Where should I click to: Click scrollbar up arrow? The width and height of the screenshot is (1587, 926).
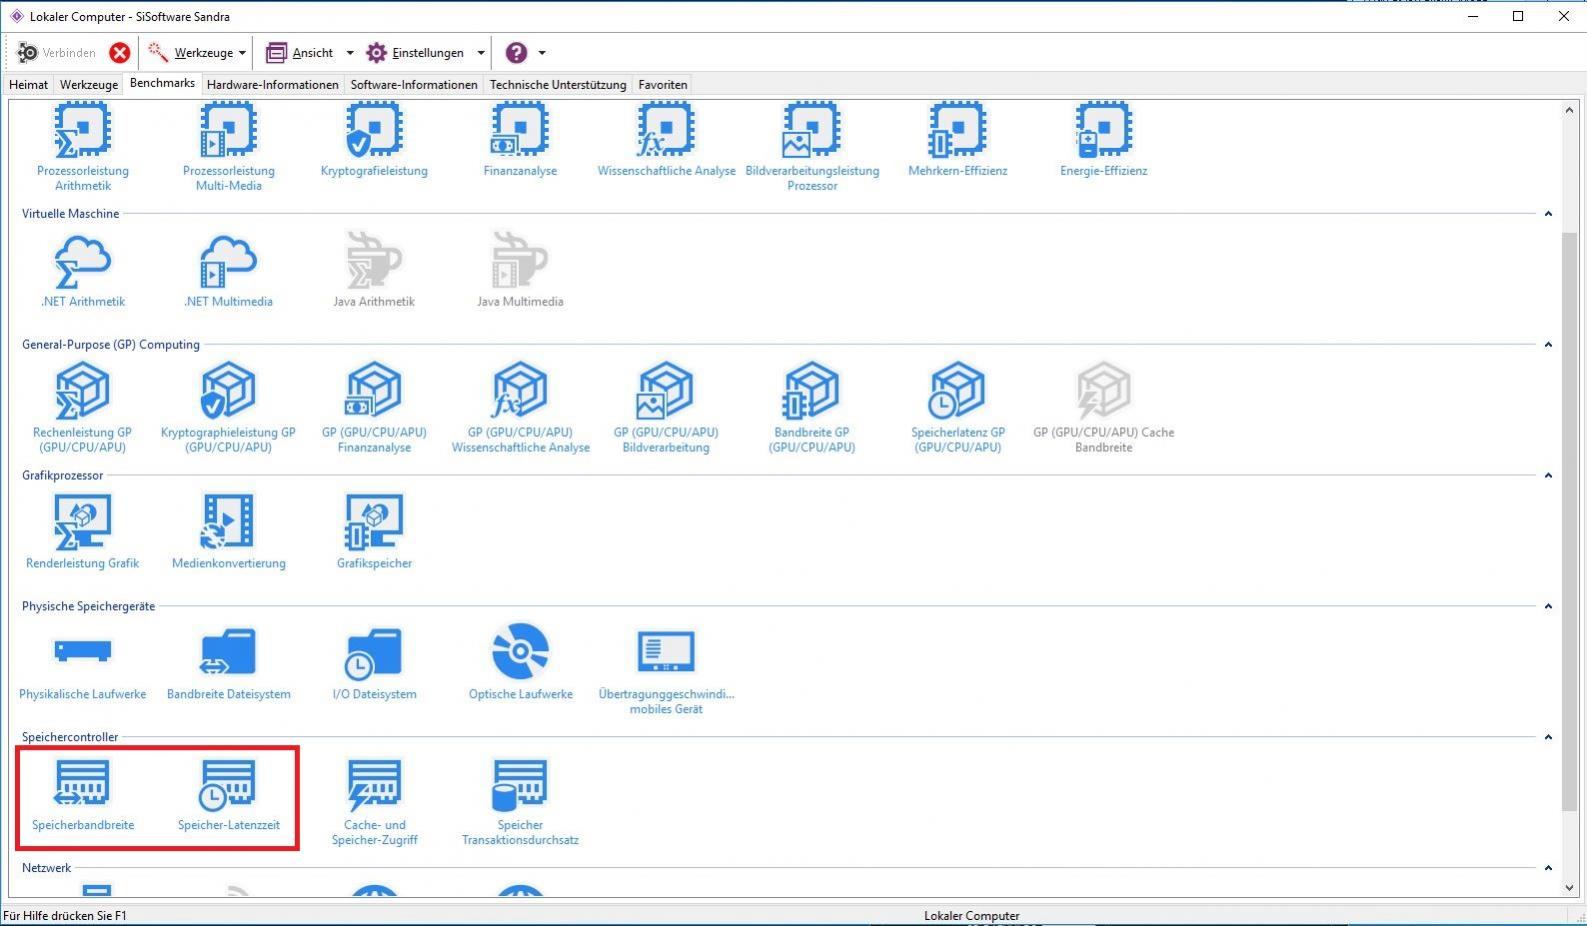coord(1569,110)
